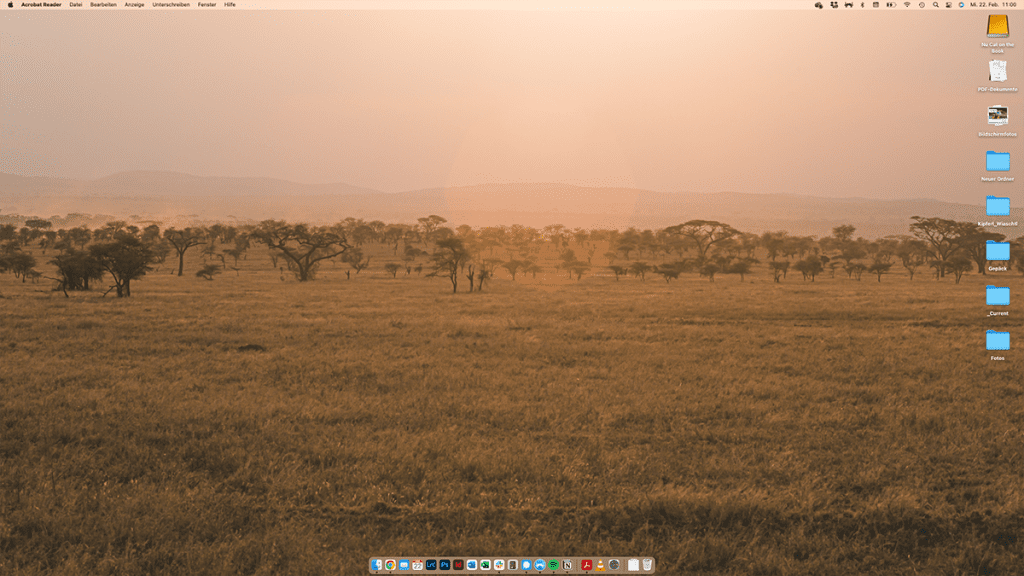Click the Acrobat Reader application menu

(41, 4)
